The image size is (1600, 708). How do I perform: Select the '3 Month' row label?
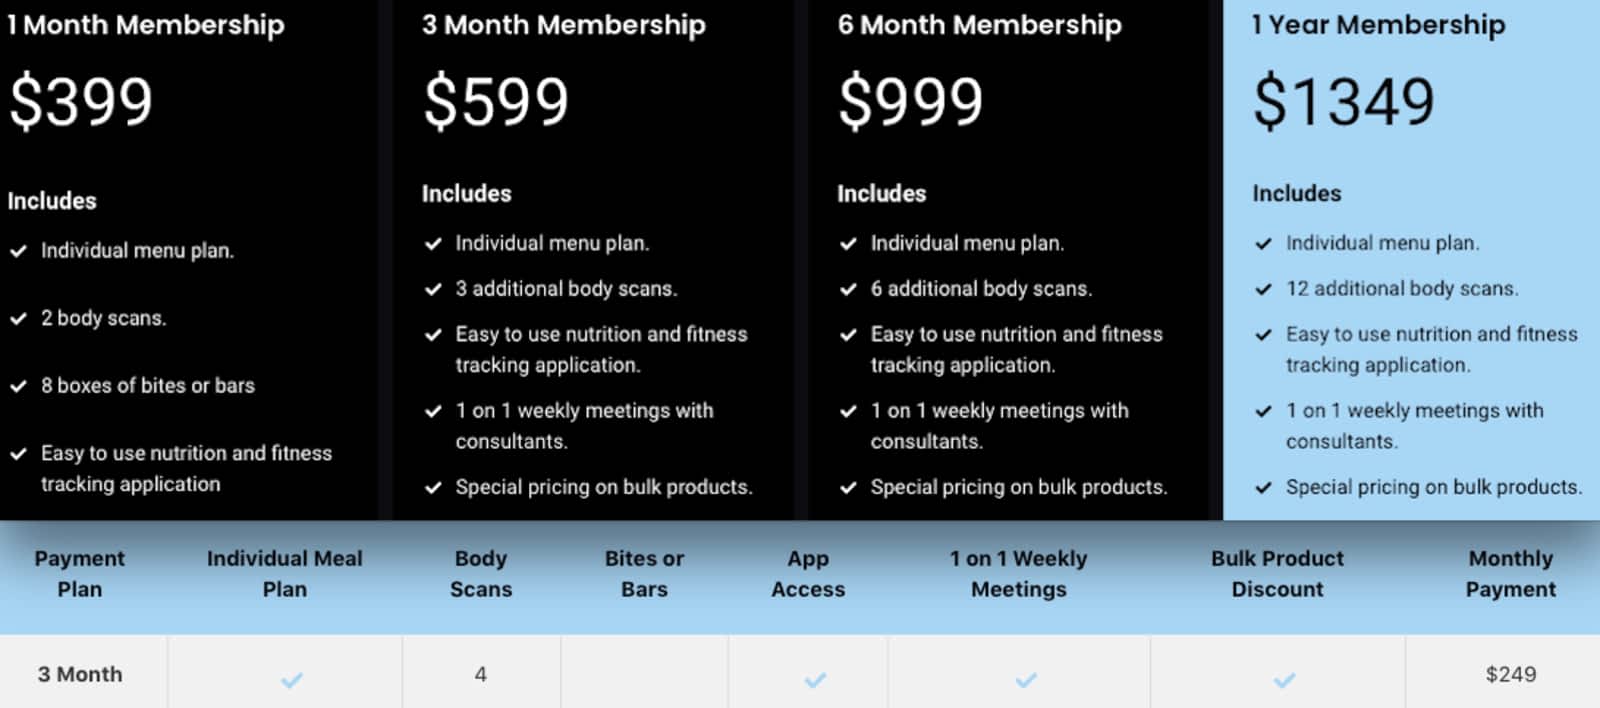pos(80,675)
